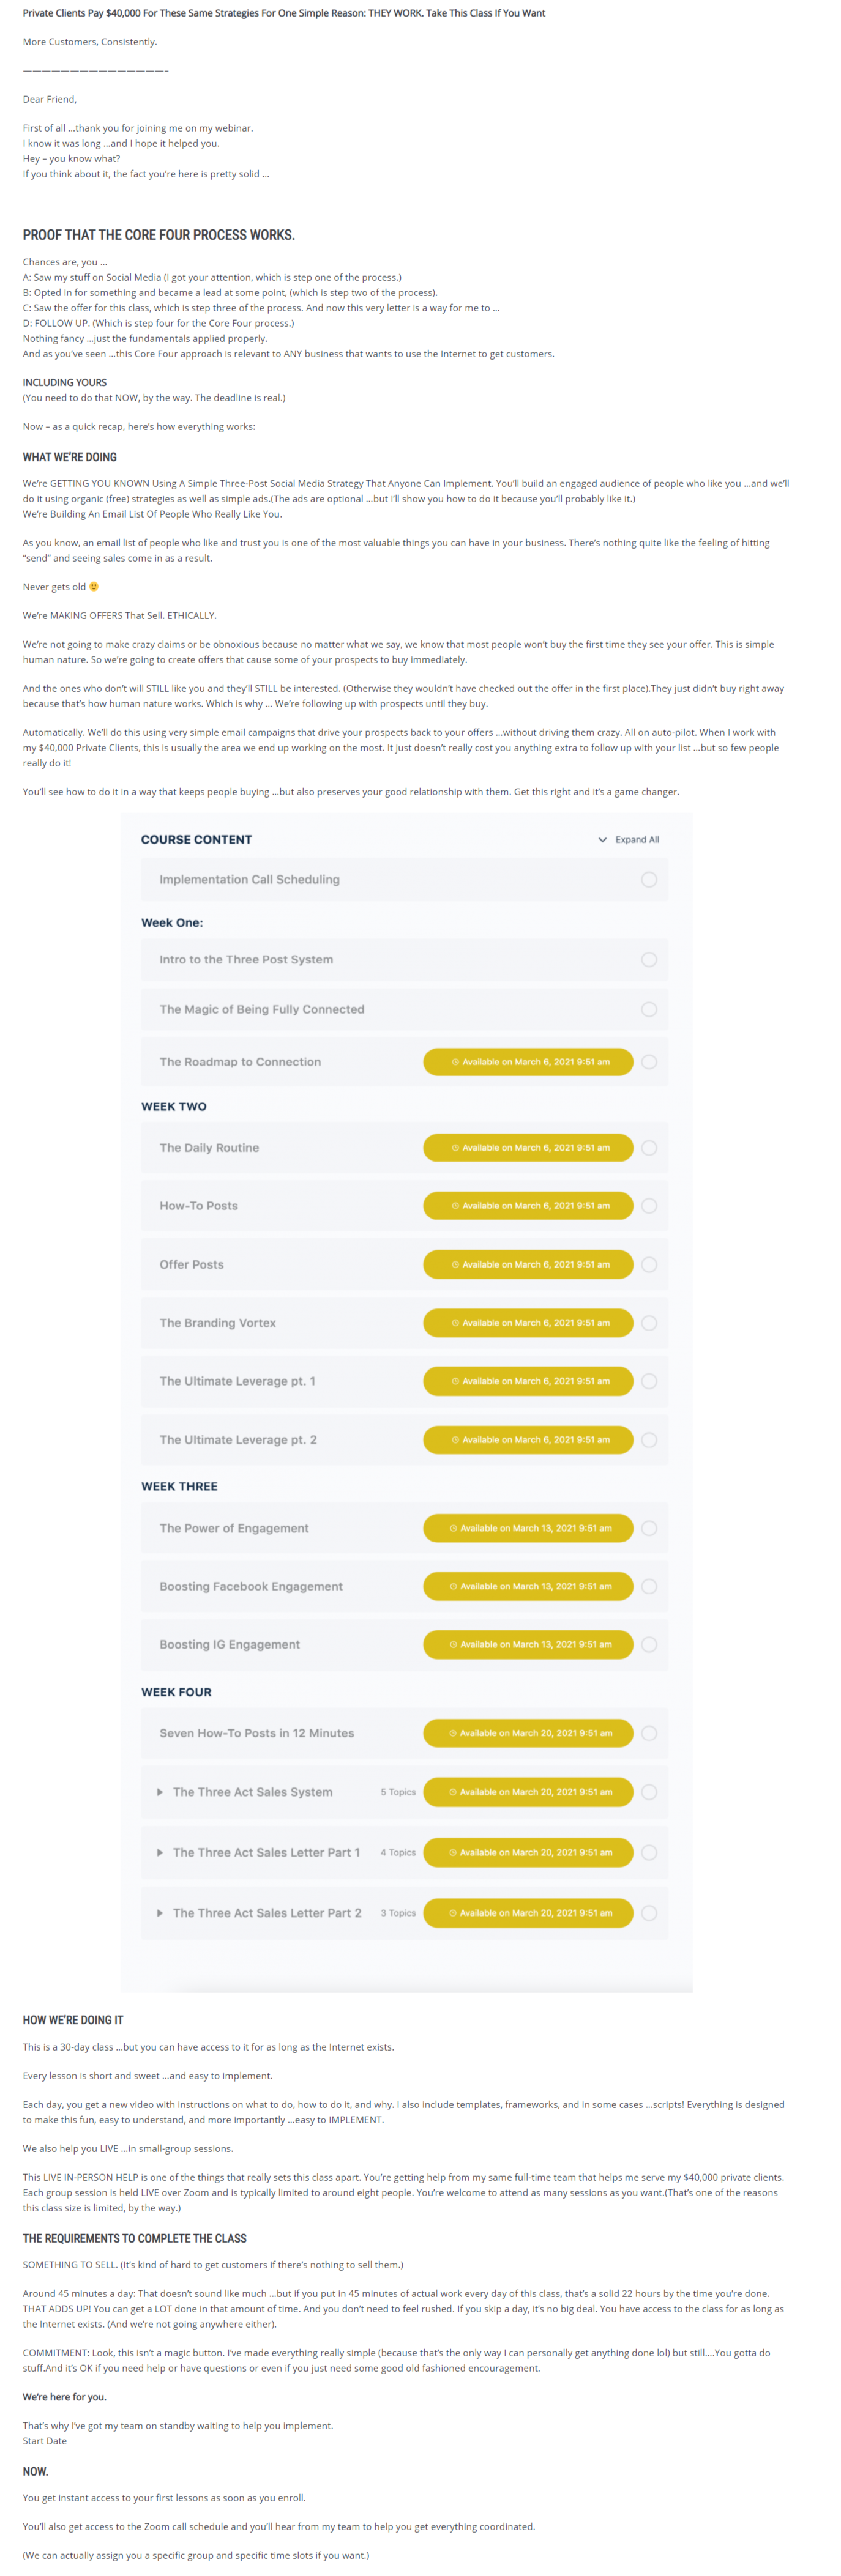Image resolution: width=841 pixels, height=2576 pixels.
Task: Toggle completion circle for Implementation Call Scheduling
Action: [649, 879]
